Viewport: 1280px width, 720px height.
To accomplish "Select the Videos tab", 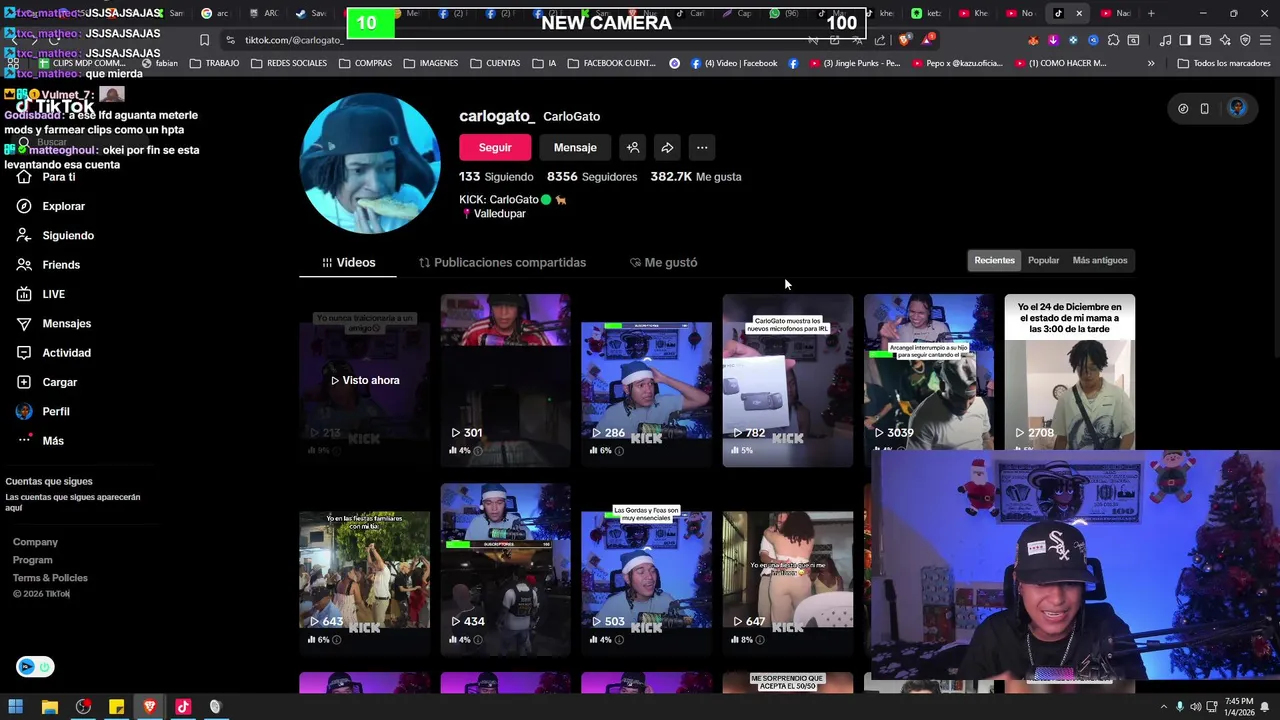I will point(348,262).
